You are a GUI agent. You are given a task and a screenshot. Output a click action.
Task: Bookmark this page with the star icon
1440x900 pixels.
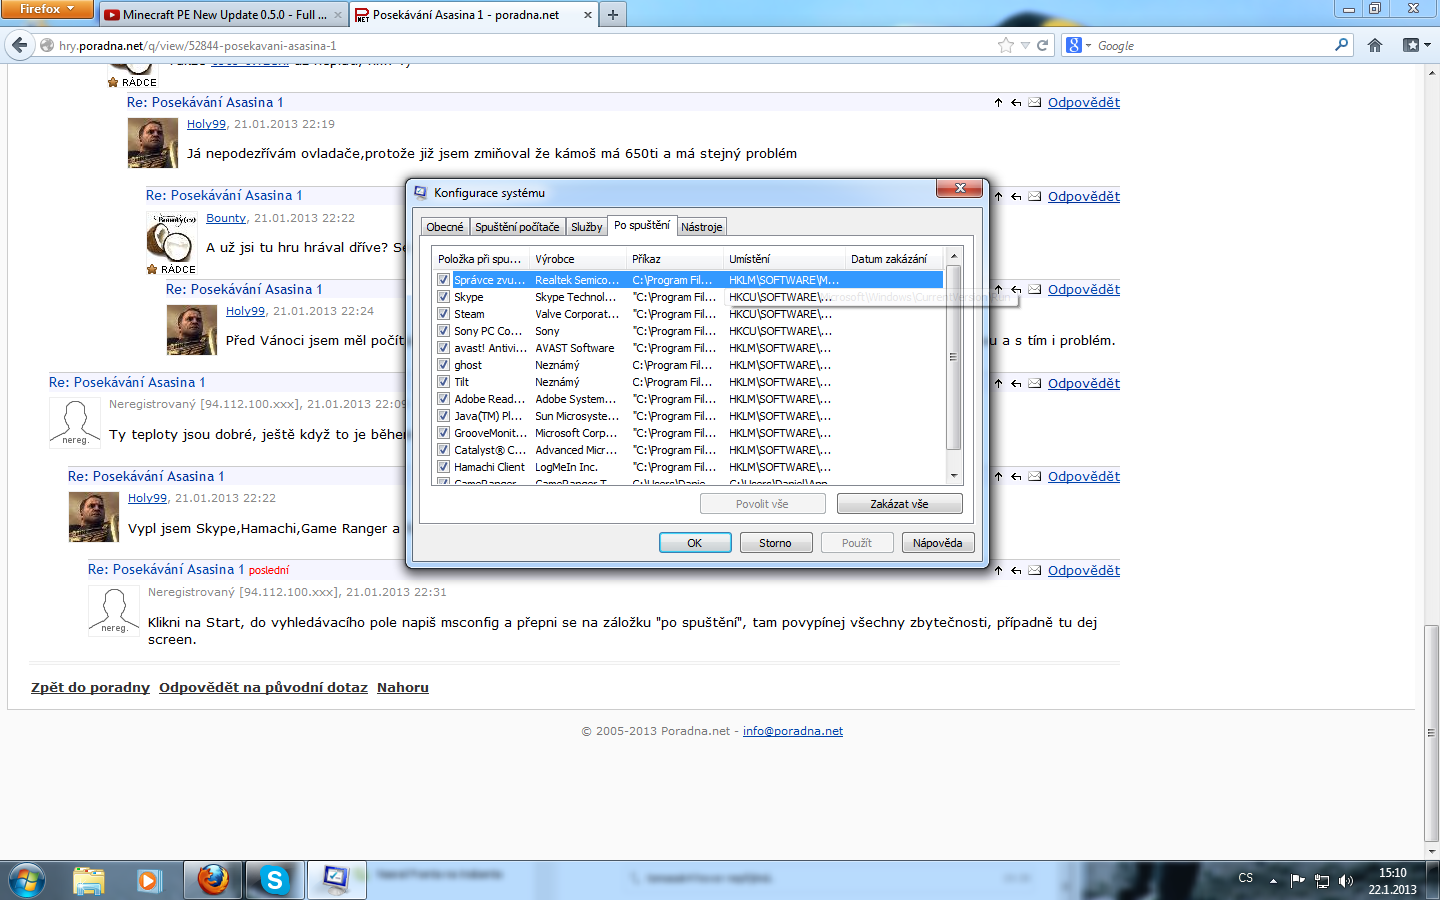(1005, 45)
